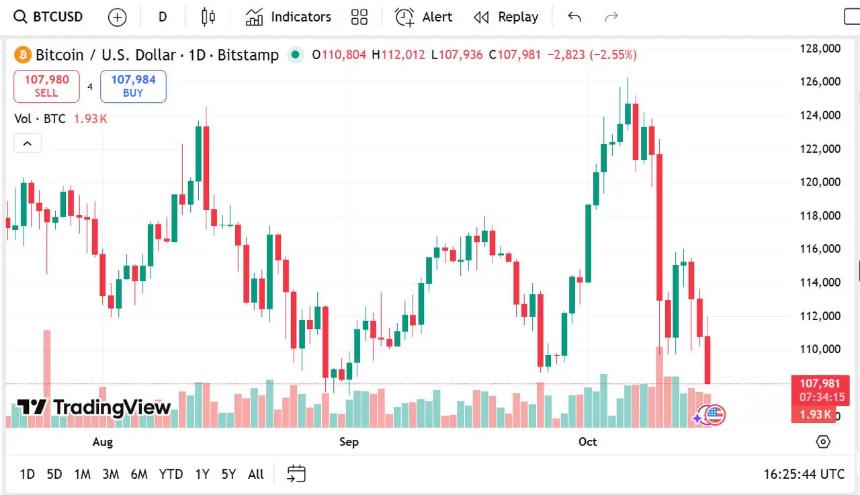Select the YTD time range
This screenshot has height=495, width=860.
pos(171,474)
